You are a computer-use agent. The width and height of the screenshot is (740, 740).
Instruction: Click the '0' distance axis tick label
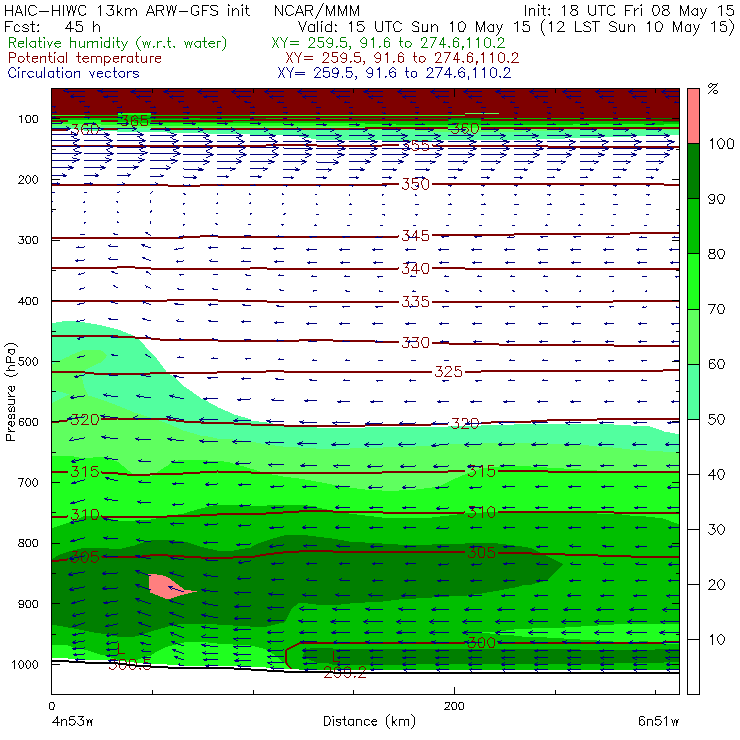point(52,706)
